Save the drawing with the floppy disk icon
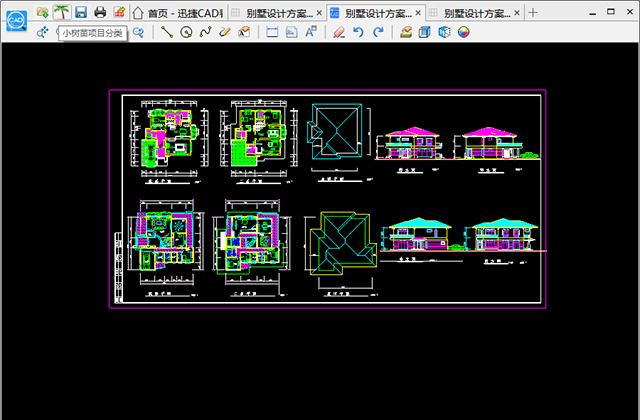 pos(80,12)
